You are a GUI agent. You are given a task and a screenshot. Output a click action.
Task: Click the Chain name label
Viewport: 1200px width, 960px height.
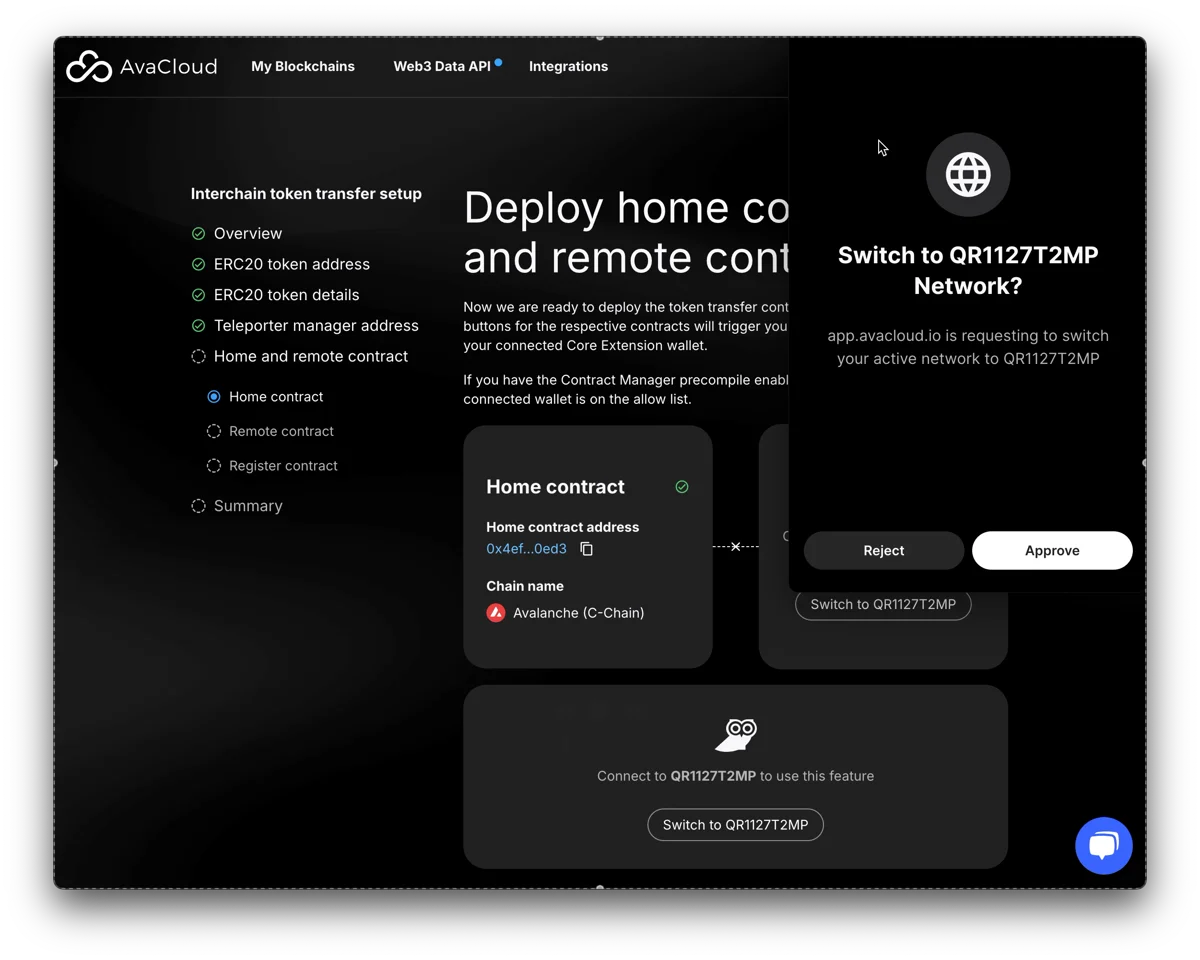[525, 586]
